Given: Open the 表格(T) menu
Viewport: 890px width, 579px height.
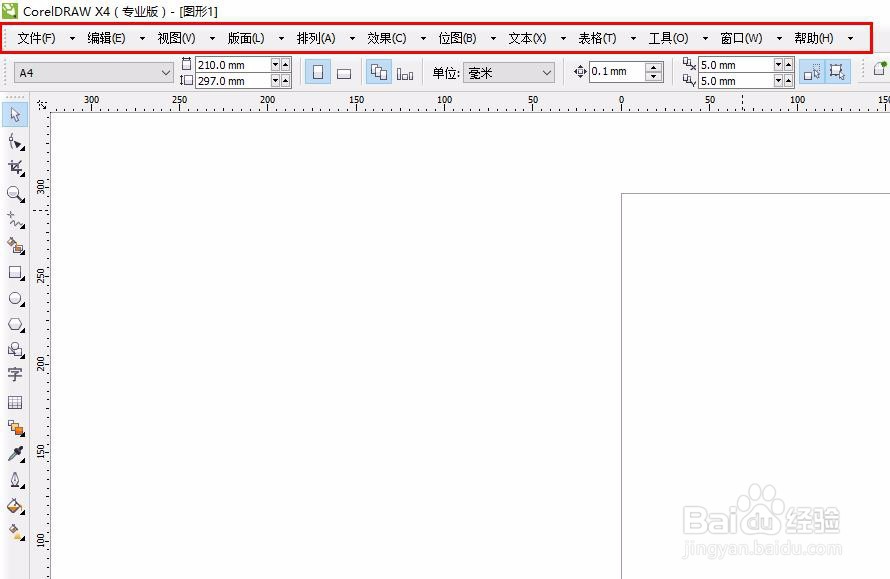Looking at the screenshot, I should pos(597,38).
